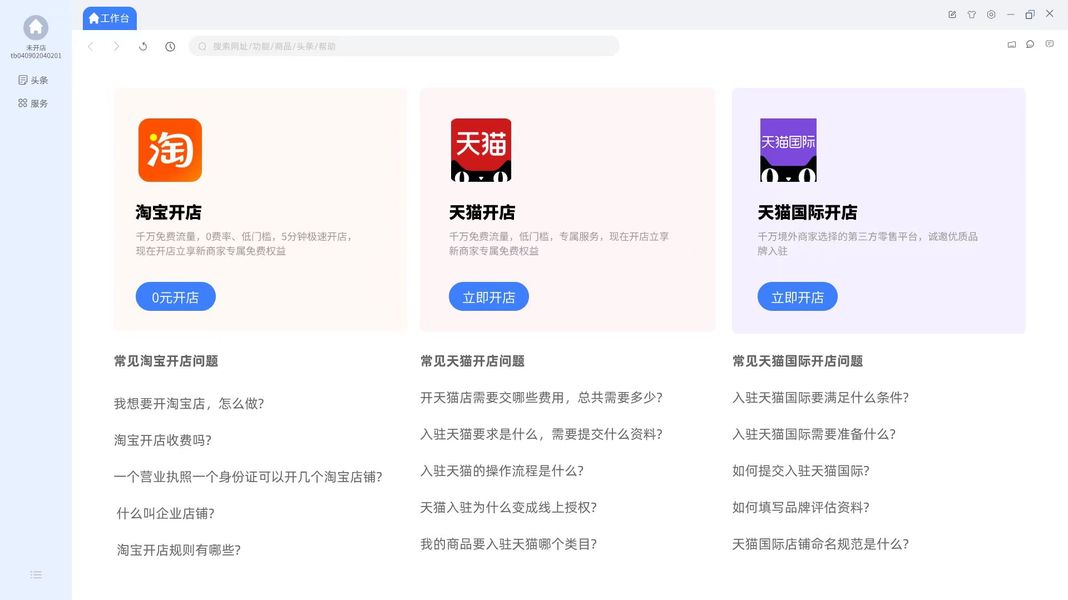The height and width of the screenshot is (600, 1068).
Task: Open the feedback edit pencil icon
Action: (x=952, y=14)
